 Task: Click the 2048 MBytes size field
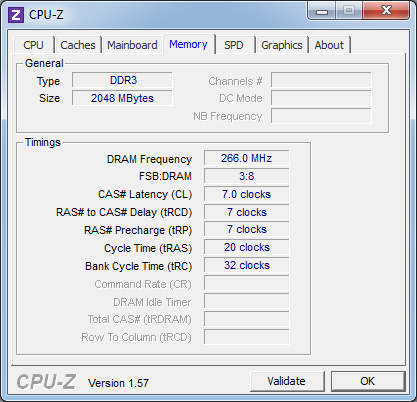click(122, 98)
